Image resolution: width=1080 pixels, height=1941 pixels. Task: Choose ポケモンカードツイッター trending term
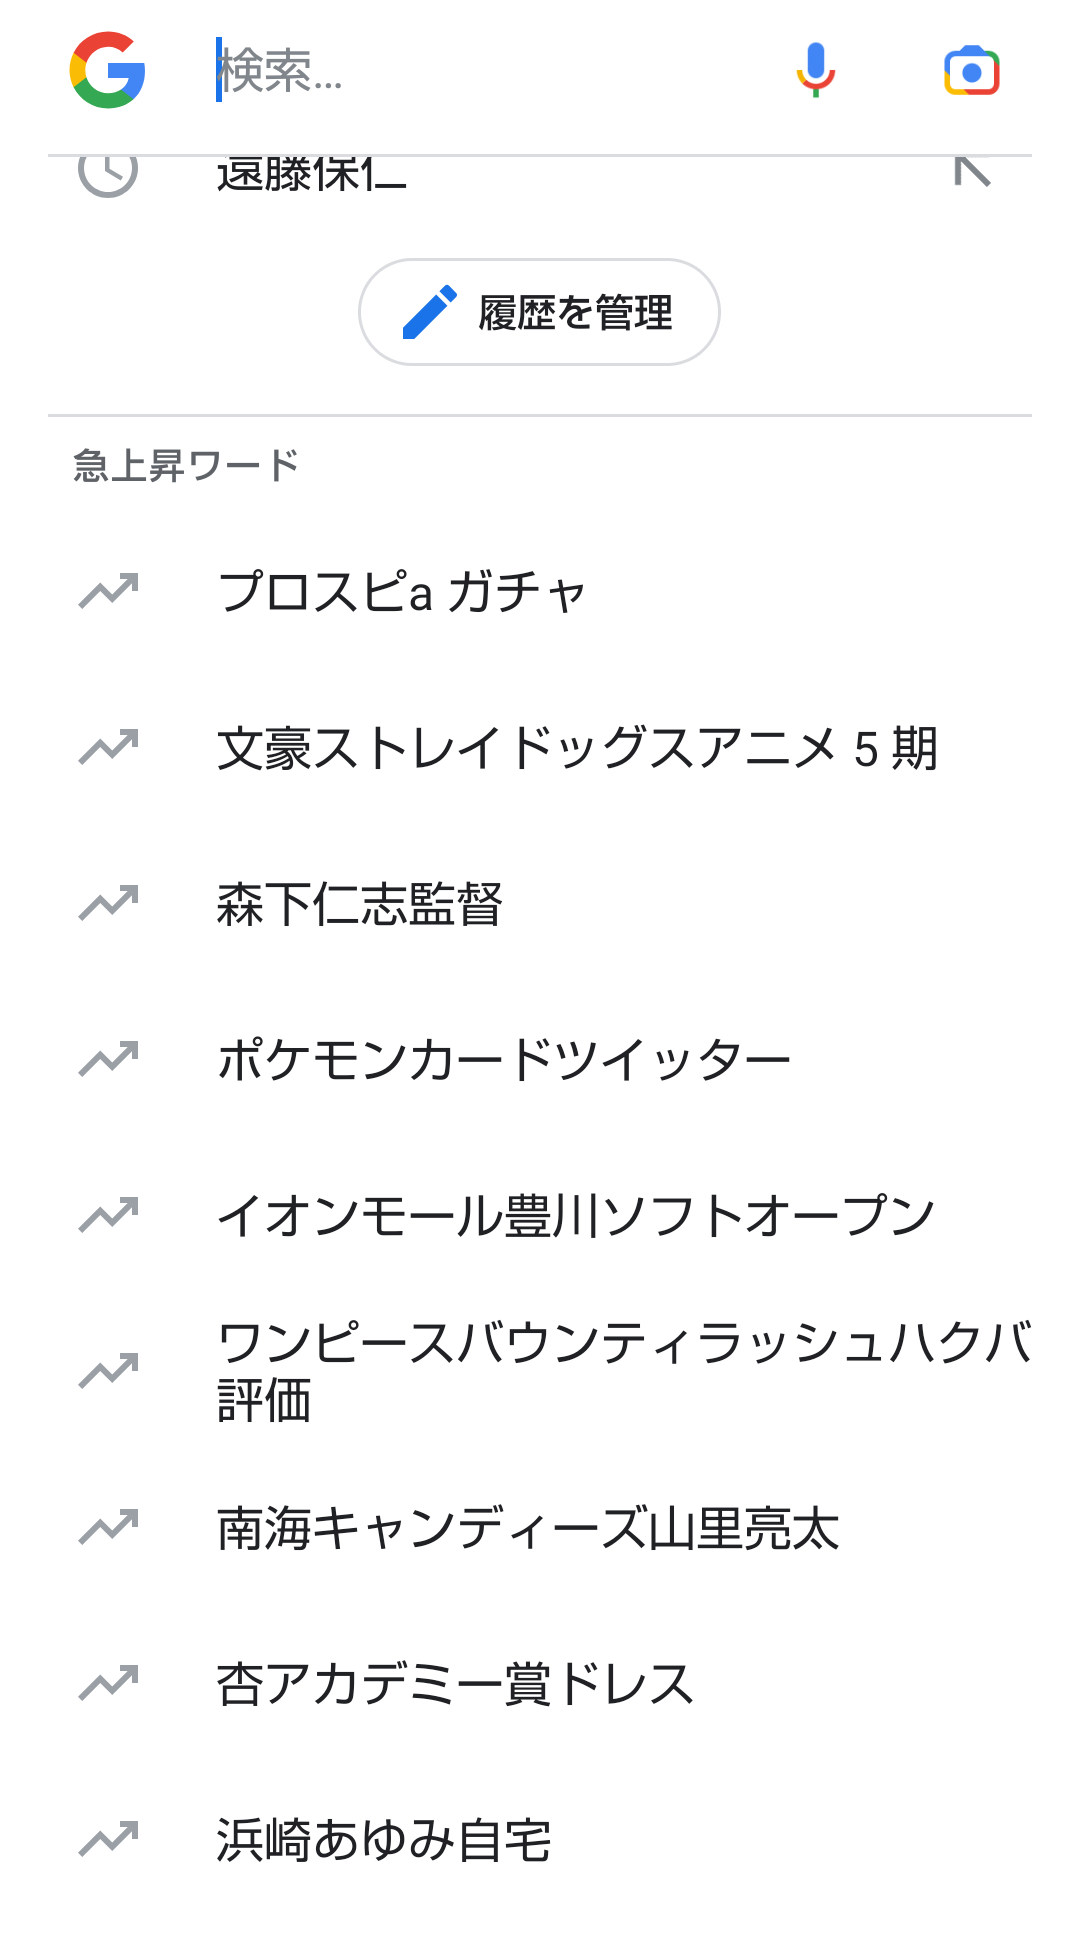click(504, 1060)
